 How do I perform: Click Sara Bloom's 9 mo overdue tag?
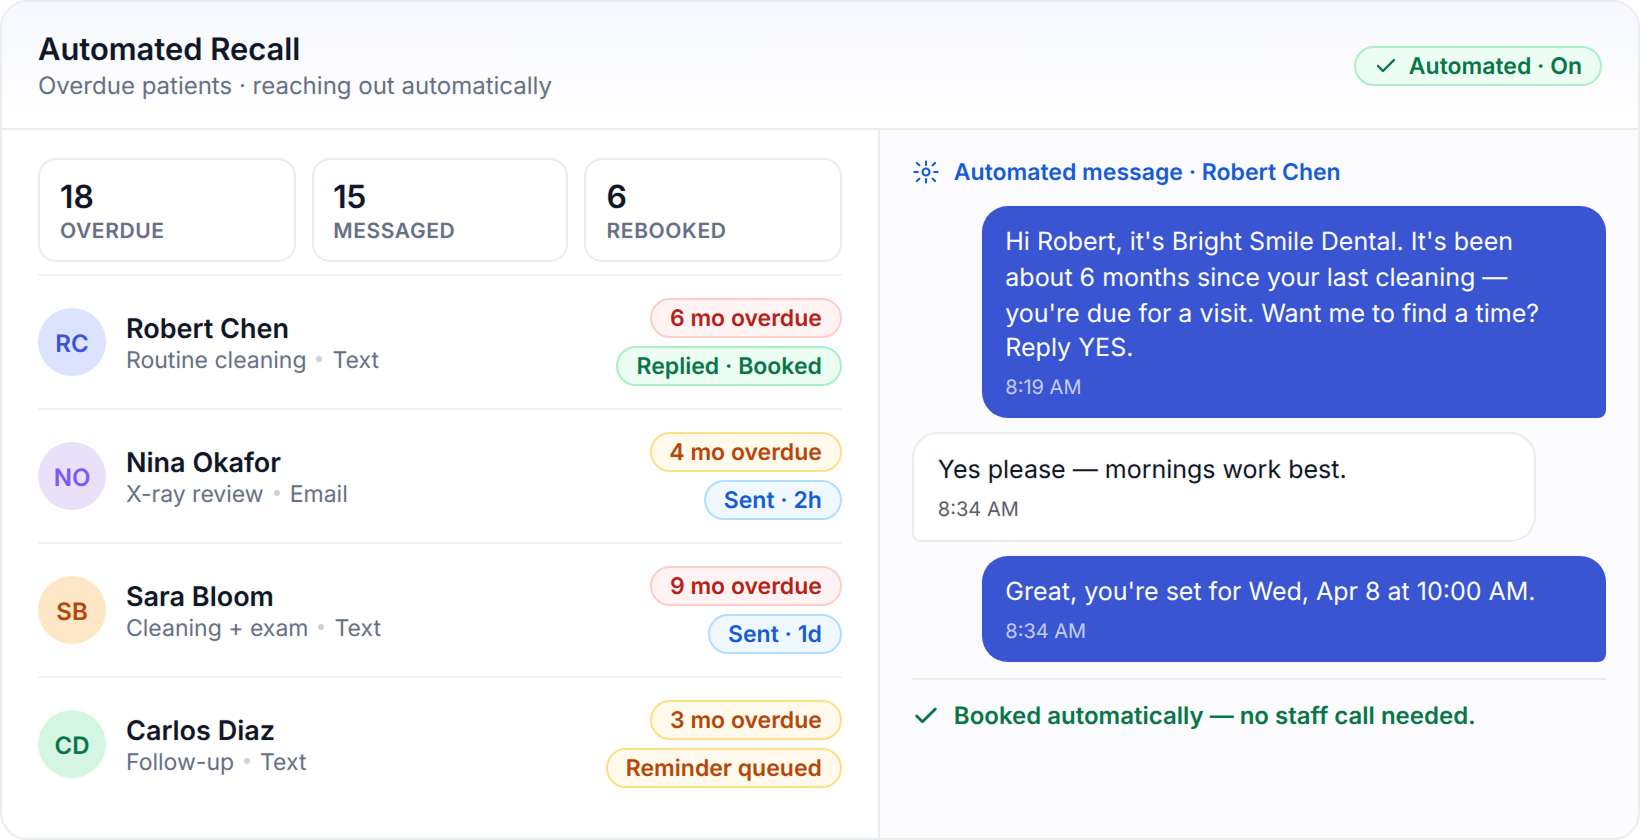pos(746,586)
